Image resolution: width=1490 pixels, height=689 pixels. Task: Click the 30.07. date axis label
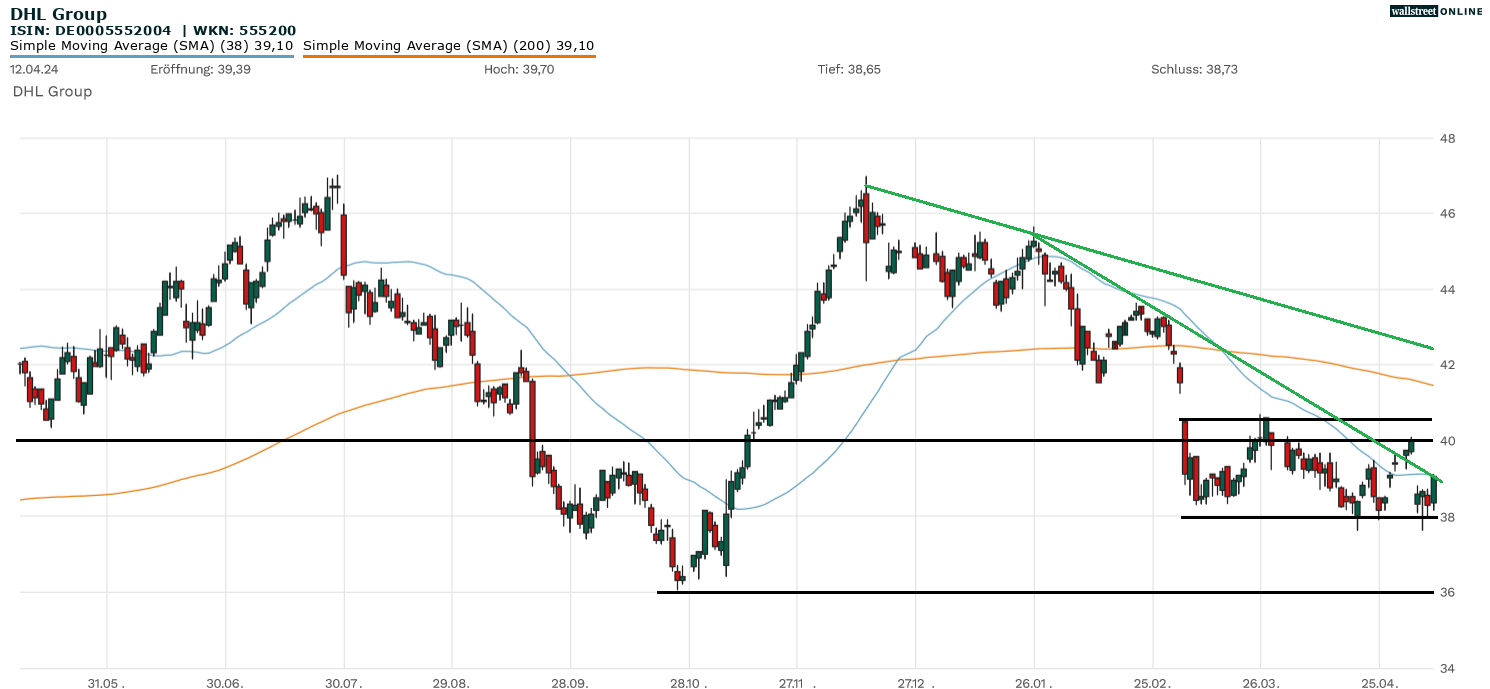pos(344,681)
